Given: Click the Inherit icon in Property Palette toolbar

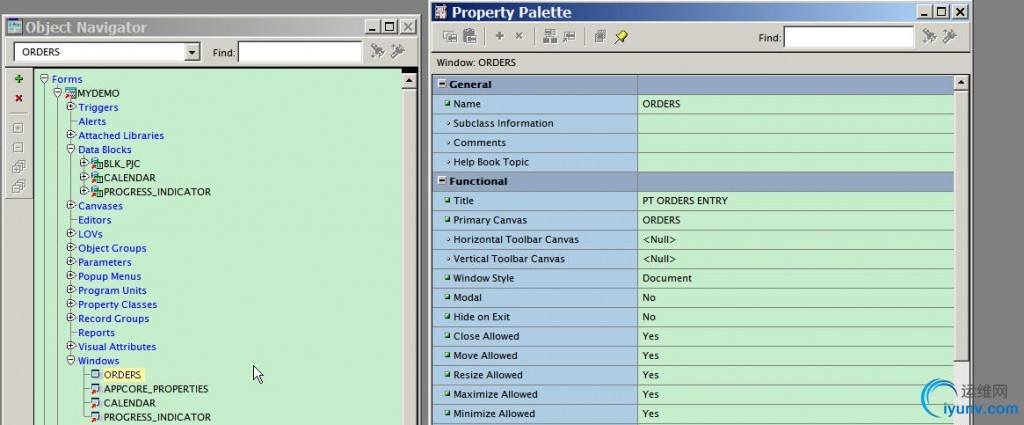Looking at the screenshot, I should tap(569, 37).
